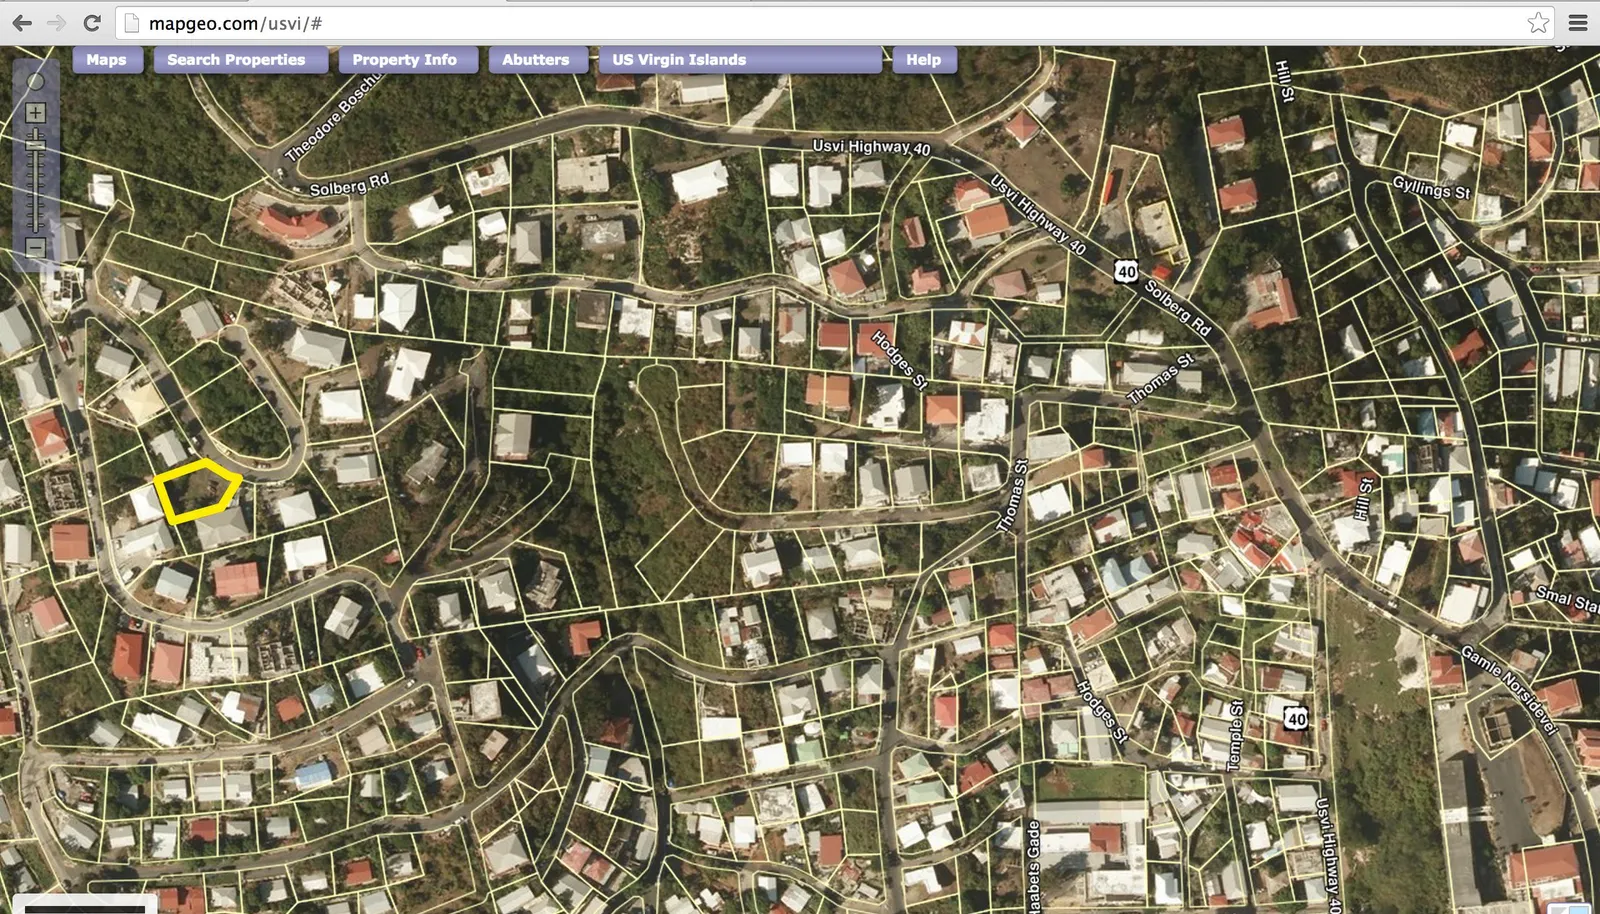Open the Abutters tool
This screenshot has width=1600, height=914.
point(535,60)
